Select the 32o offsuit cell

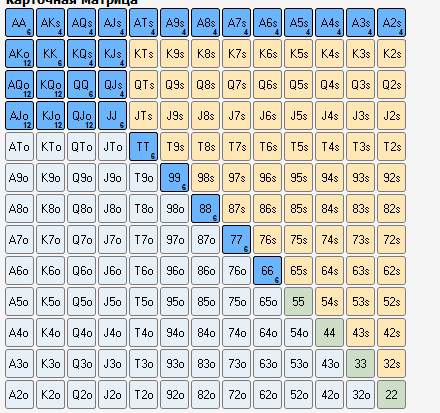coord(360,395)
